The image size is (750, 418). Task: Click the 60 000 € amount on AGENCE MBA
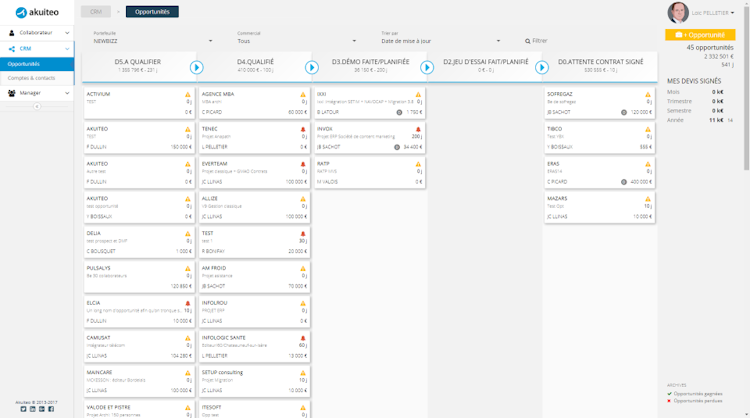297,112
